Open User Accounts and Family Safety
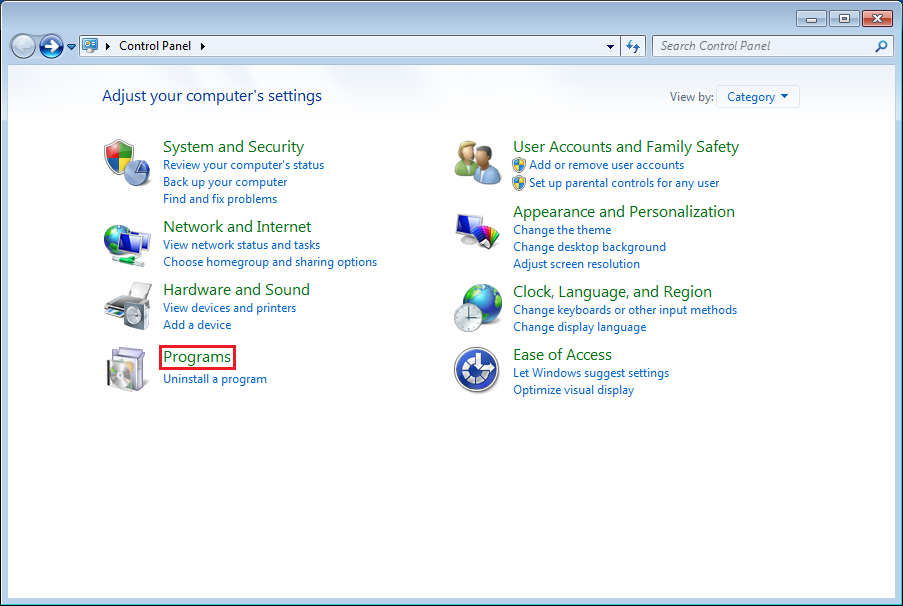903x606 pixels. (626, 147)
